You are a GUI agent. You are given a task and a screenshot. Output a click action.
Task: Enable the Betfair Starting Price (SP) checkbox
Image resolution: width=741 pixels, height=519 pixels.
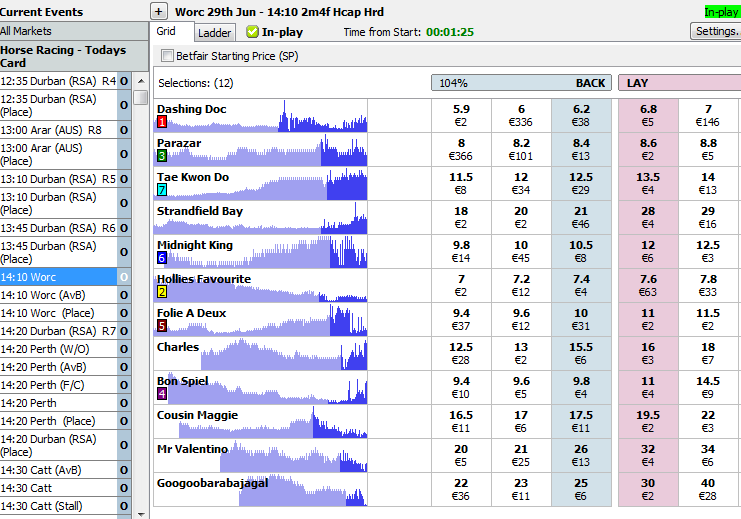click(167, 56)
